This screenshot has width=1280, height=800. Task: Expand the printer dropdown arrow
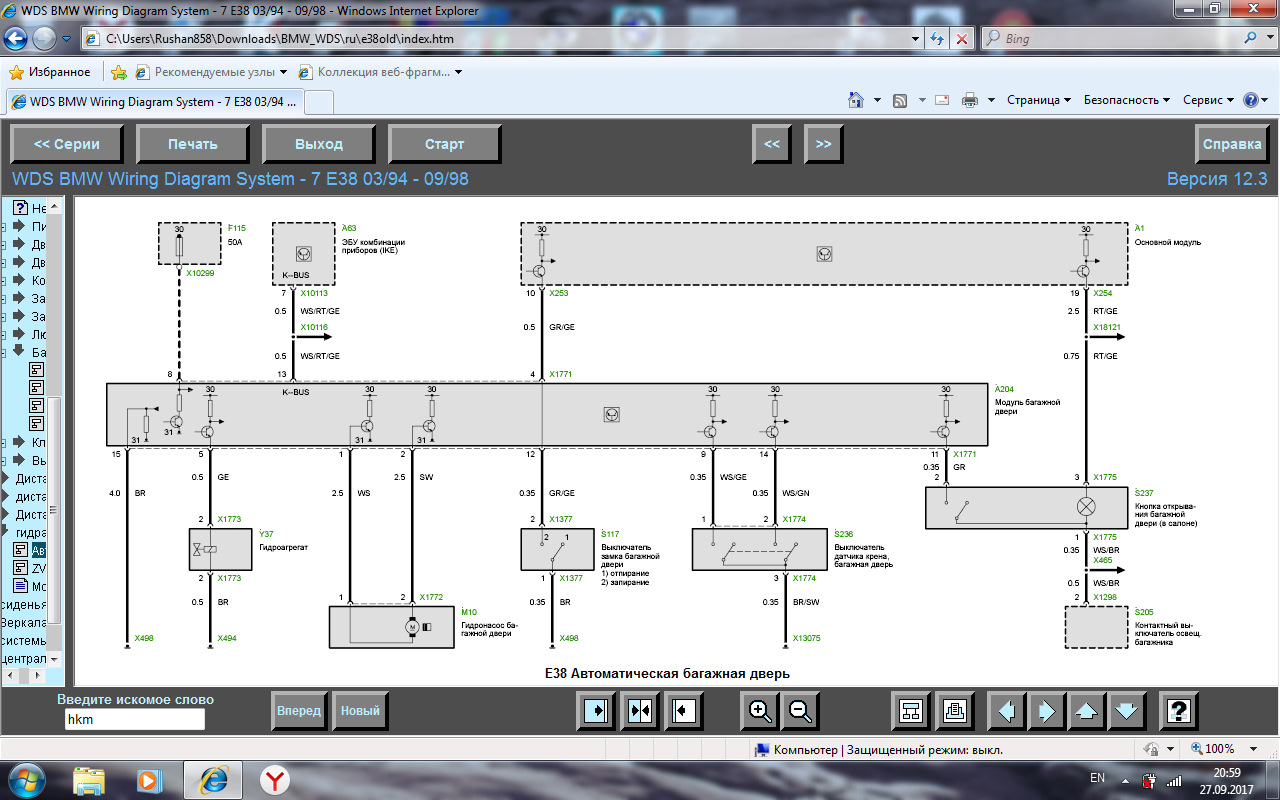991,100
